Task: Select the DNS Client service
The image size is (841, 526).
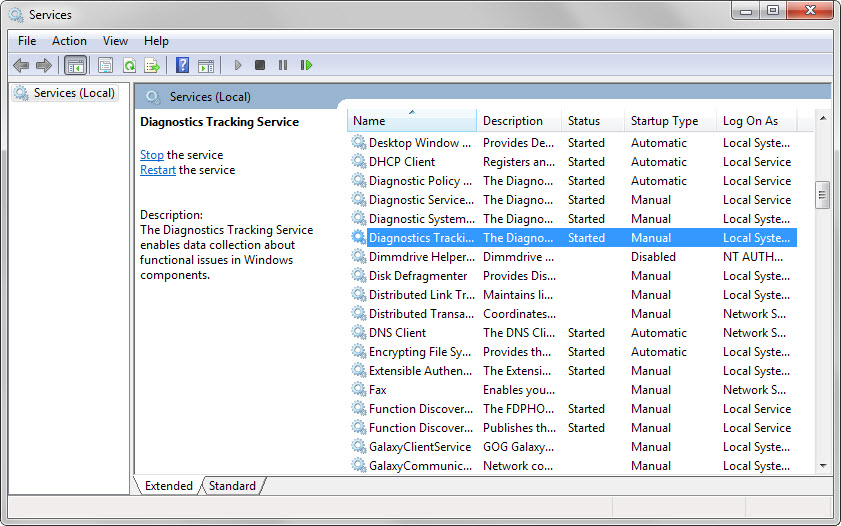Action: click(x=573, y=332)
